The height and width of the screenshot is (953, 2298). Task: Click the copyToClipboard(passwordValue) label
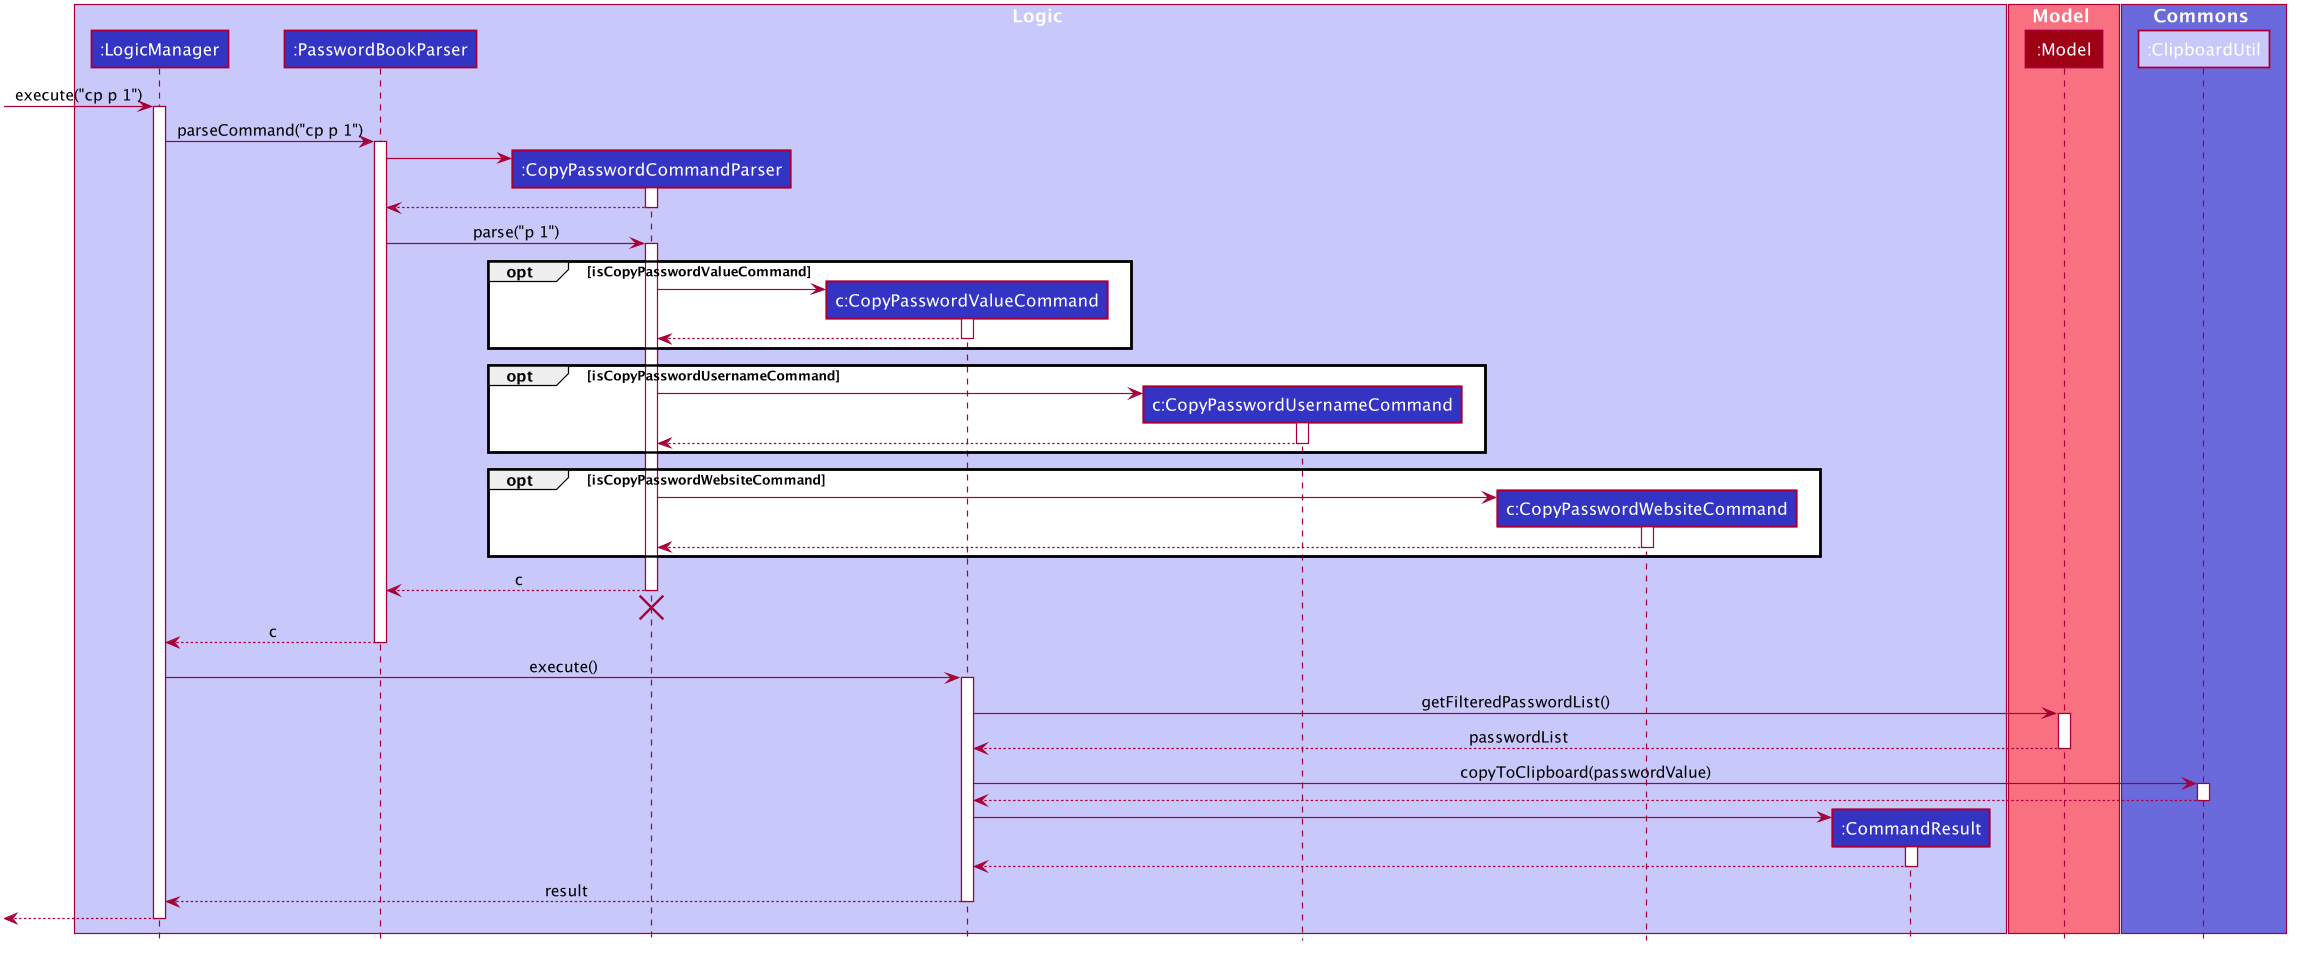click(1586, 772)
